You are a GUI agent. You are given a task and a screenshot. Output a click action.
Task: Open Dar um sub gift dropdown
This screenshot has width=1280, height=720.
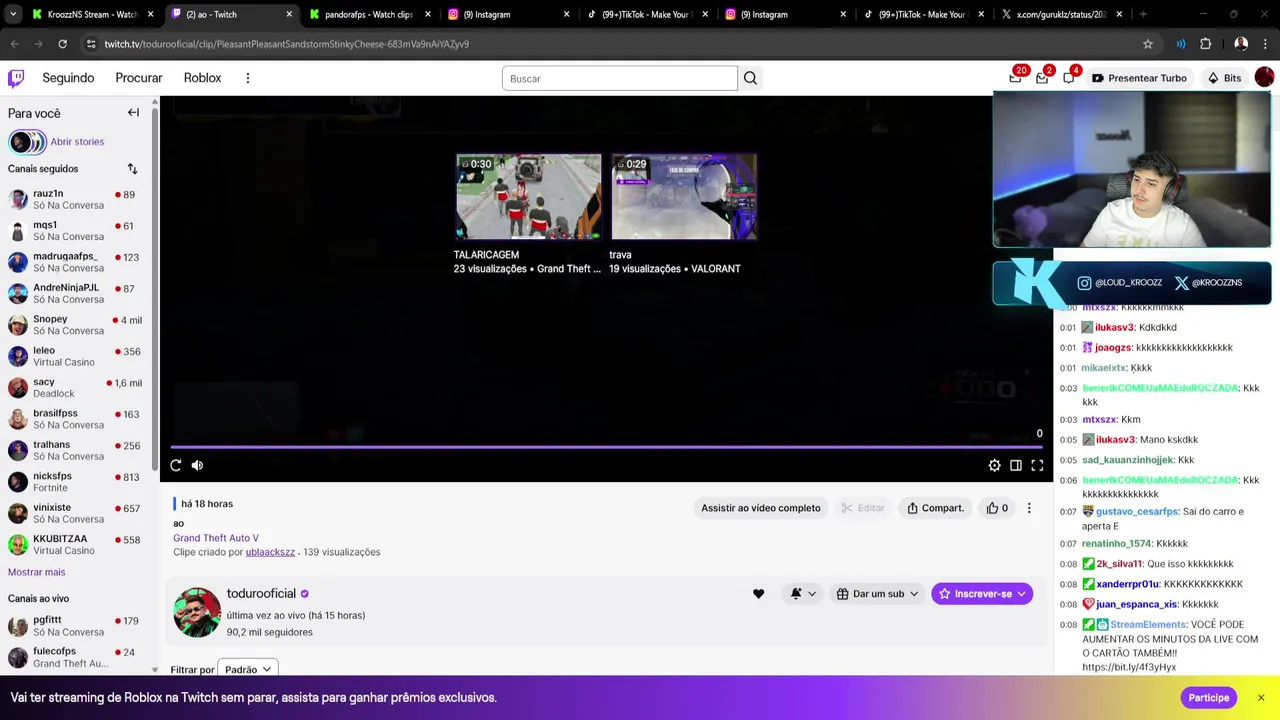[x=877, y=594]
